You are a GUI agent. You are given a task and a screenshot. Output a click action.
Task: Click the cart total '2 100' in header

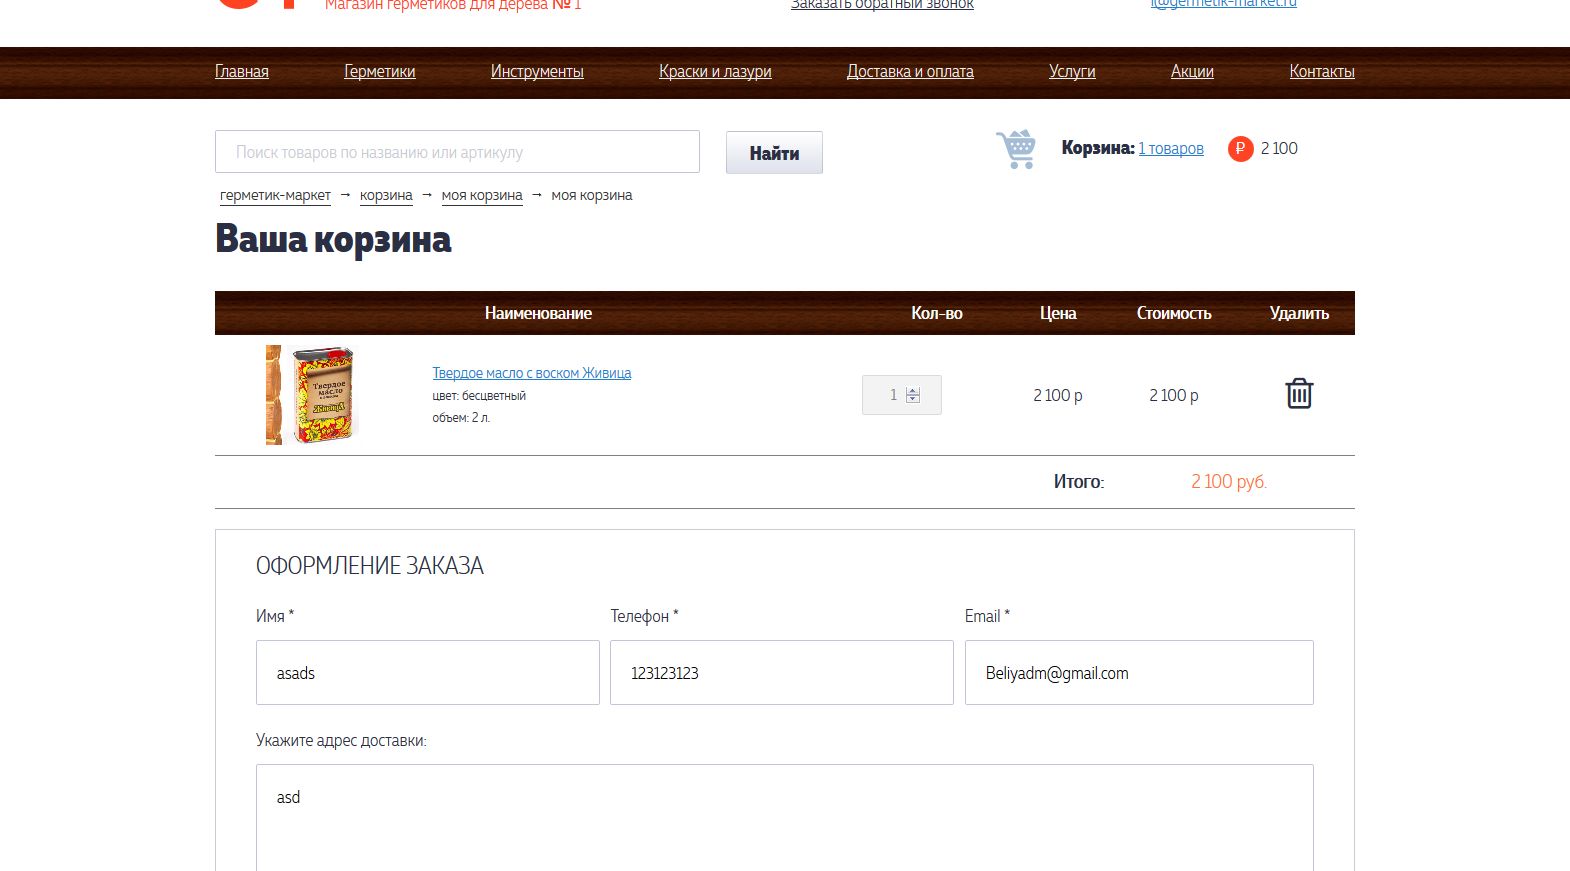pos(1279,149)
